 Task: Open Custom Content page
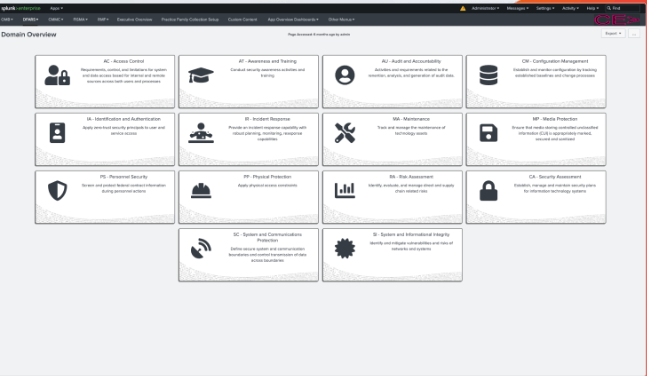point(243,19)
